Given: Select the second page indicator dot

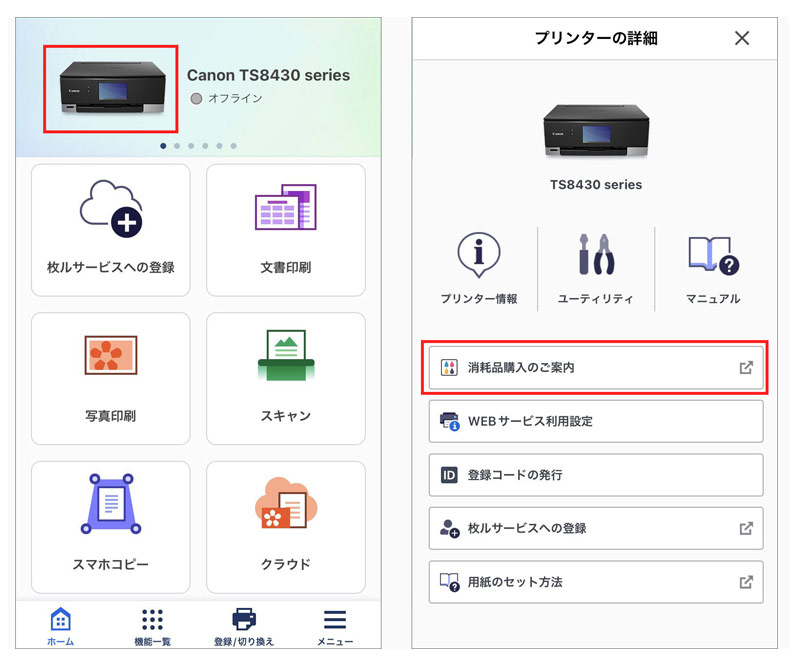Looking at the screenshot, I should click(x=177, y=146).
